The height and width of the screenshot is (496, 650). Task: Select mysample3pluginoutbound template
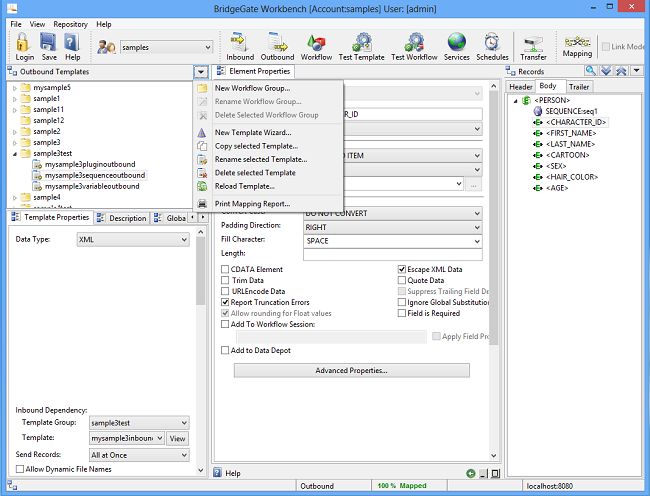[84, 165]
